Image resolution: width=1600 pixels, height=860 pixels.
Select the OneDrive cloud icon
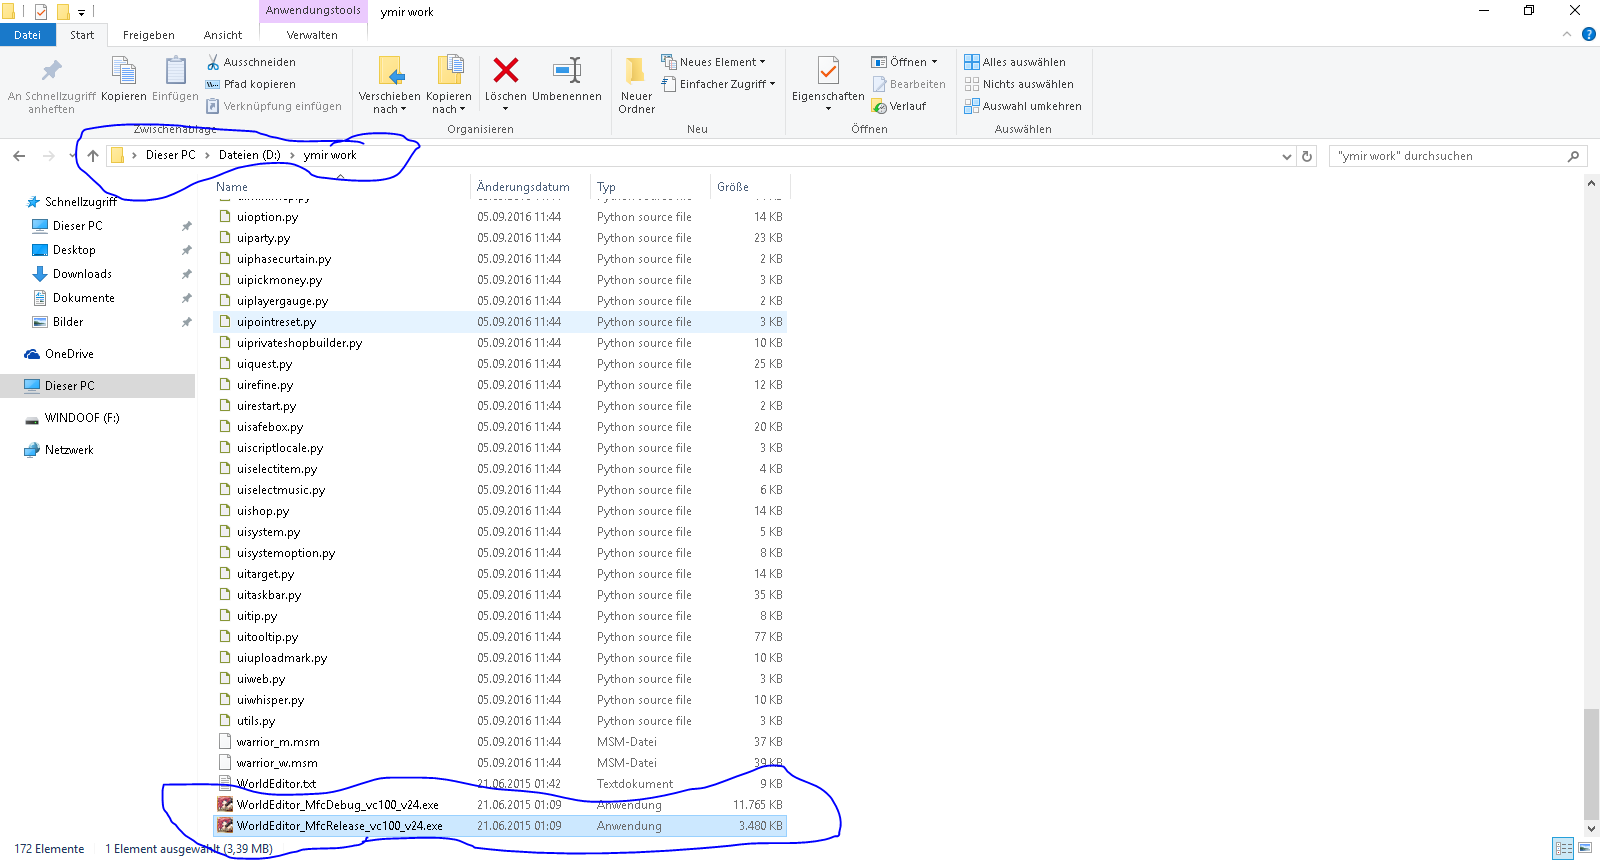(x=32, y=354)
